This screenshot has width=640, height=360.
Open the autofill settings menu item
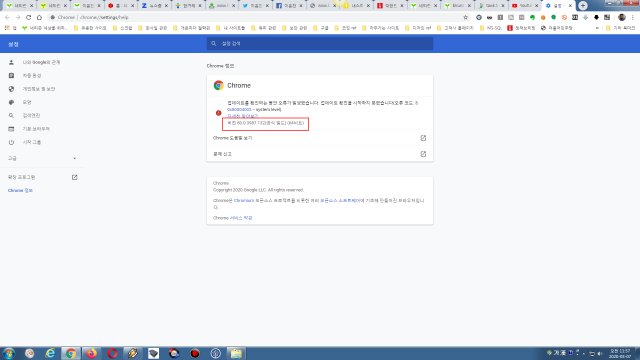pos(32,76)
